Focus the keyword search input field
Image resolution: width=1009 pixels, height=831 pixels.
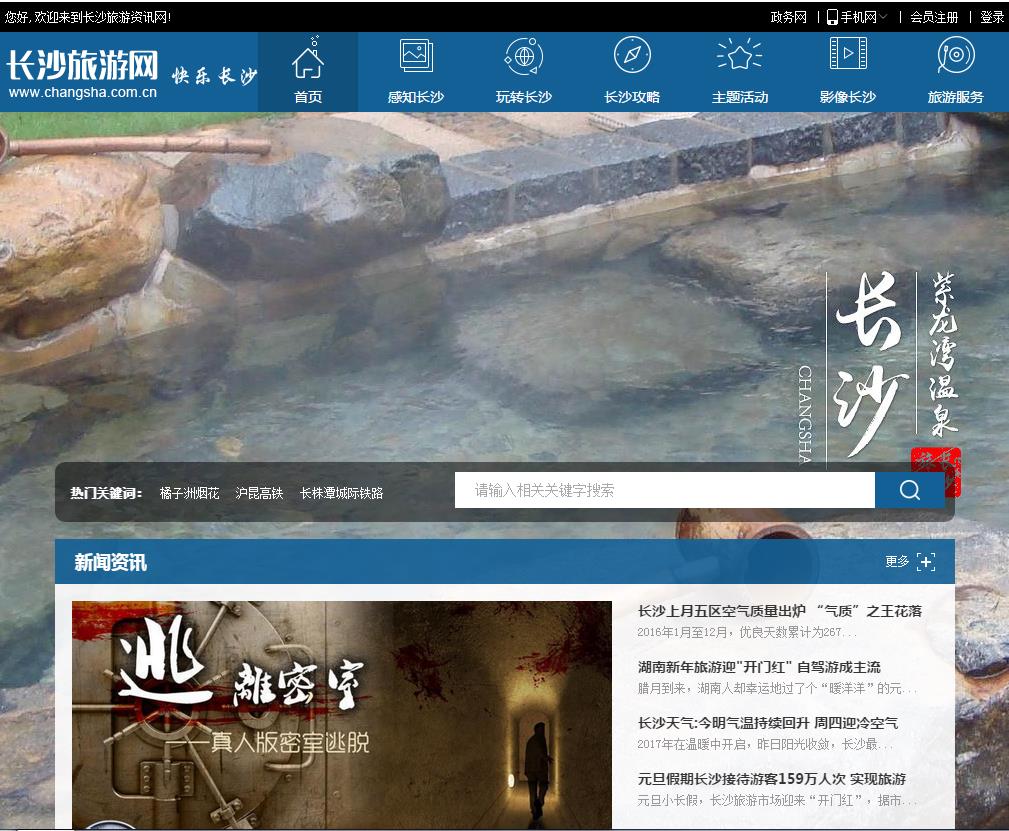coord(665,490)
